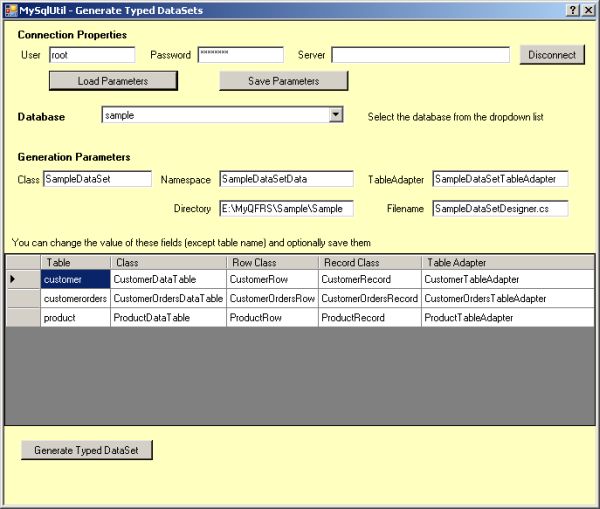Select the customer row header arrow
The height and width of the screenshot is (509, 600).
click(23, 279)
